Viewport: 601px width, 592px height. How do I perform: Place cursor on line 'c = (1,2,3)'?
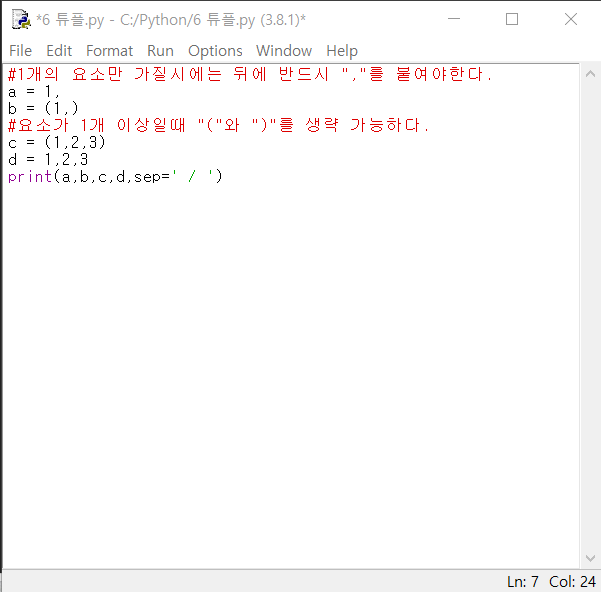[x=56, y=143]
